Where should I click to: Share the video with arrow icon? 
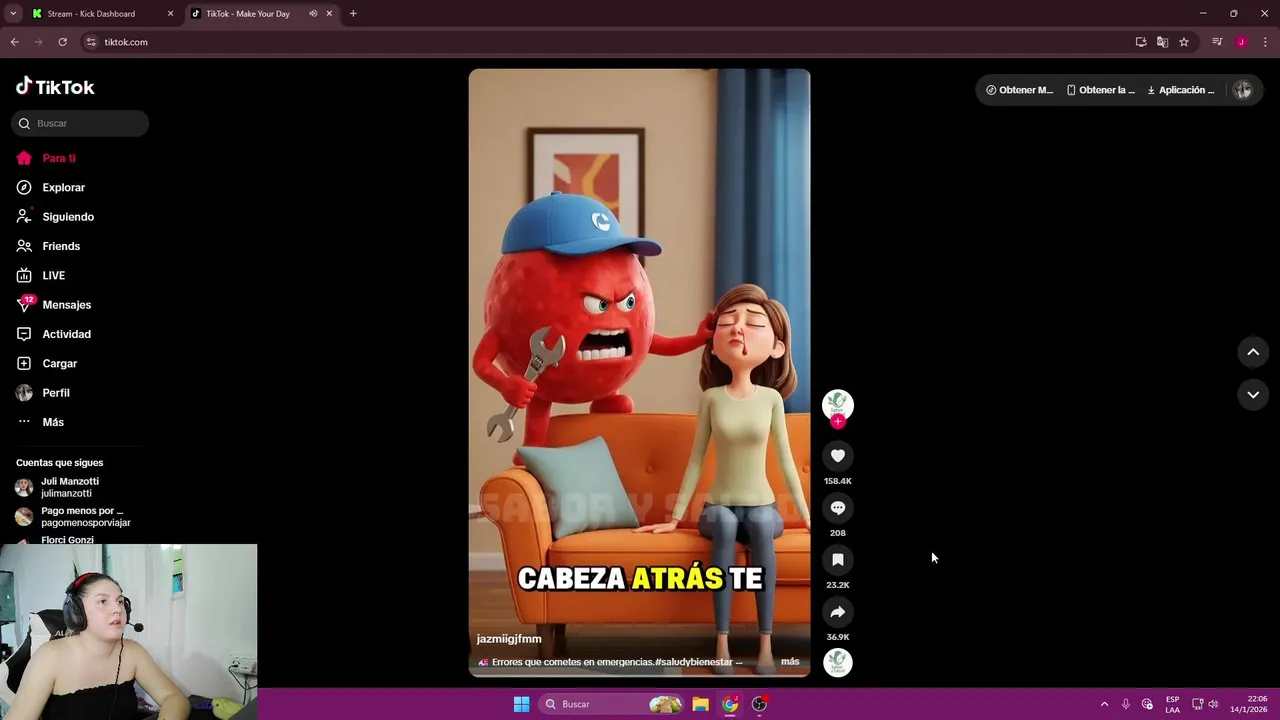tap(838, 612)
